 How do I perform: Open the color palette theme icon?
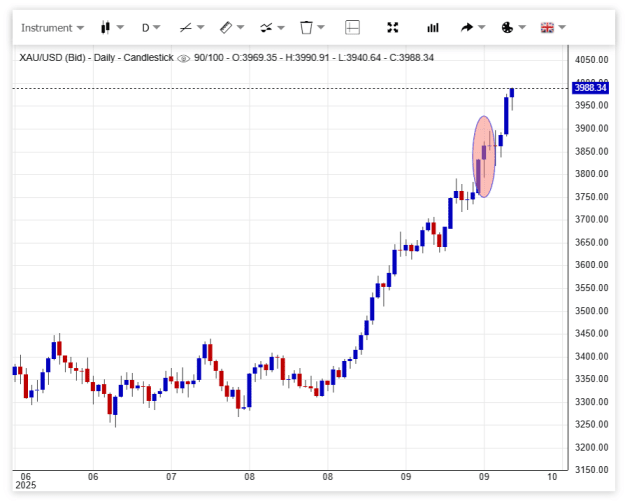(507, 28)
